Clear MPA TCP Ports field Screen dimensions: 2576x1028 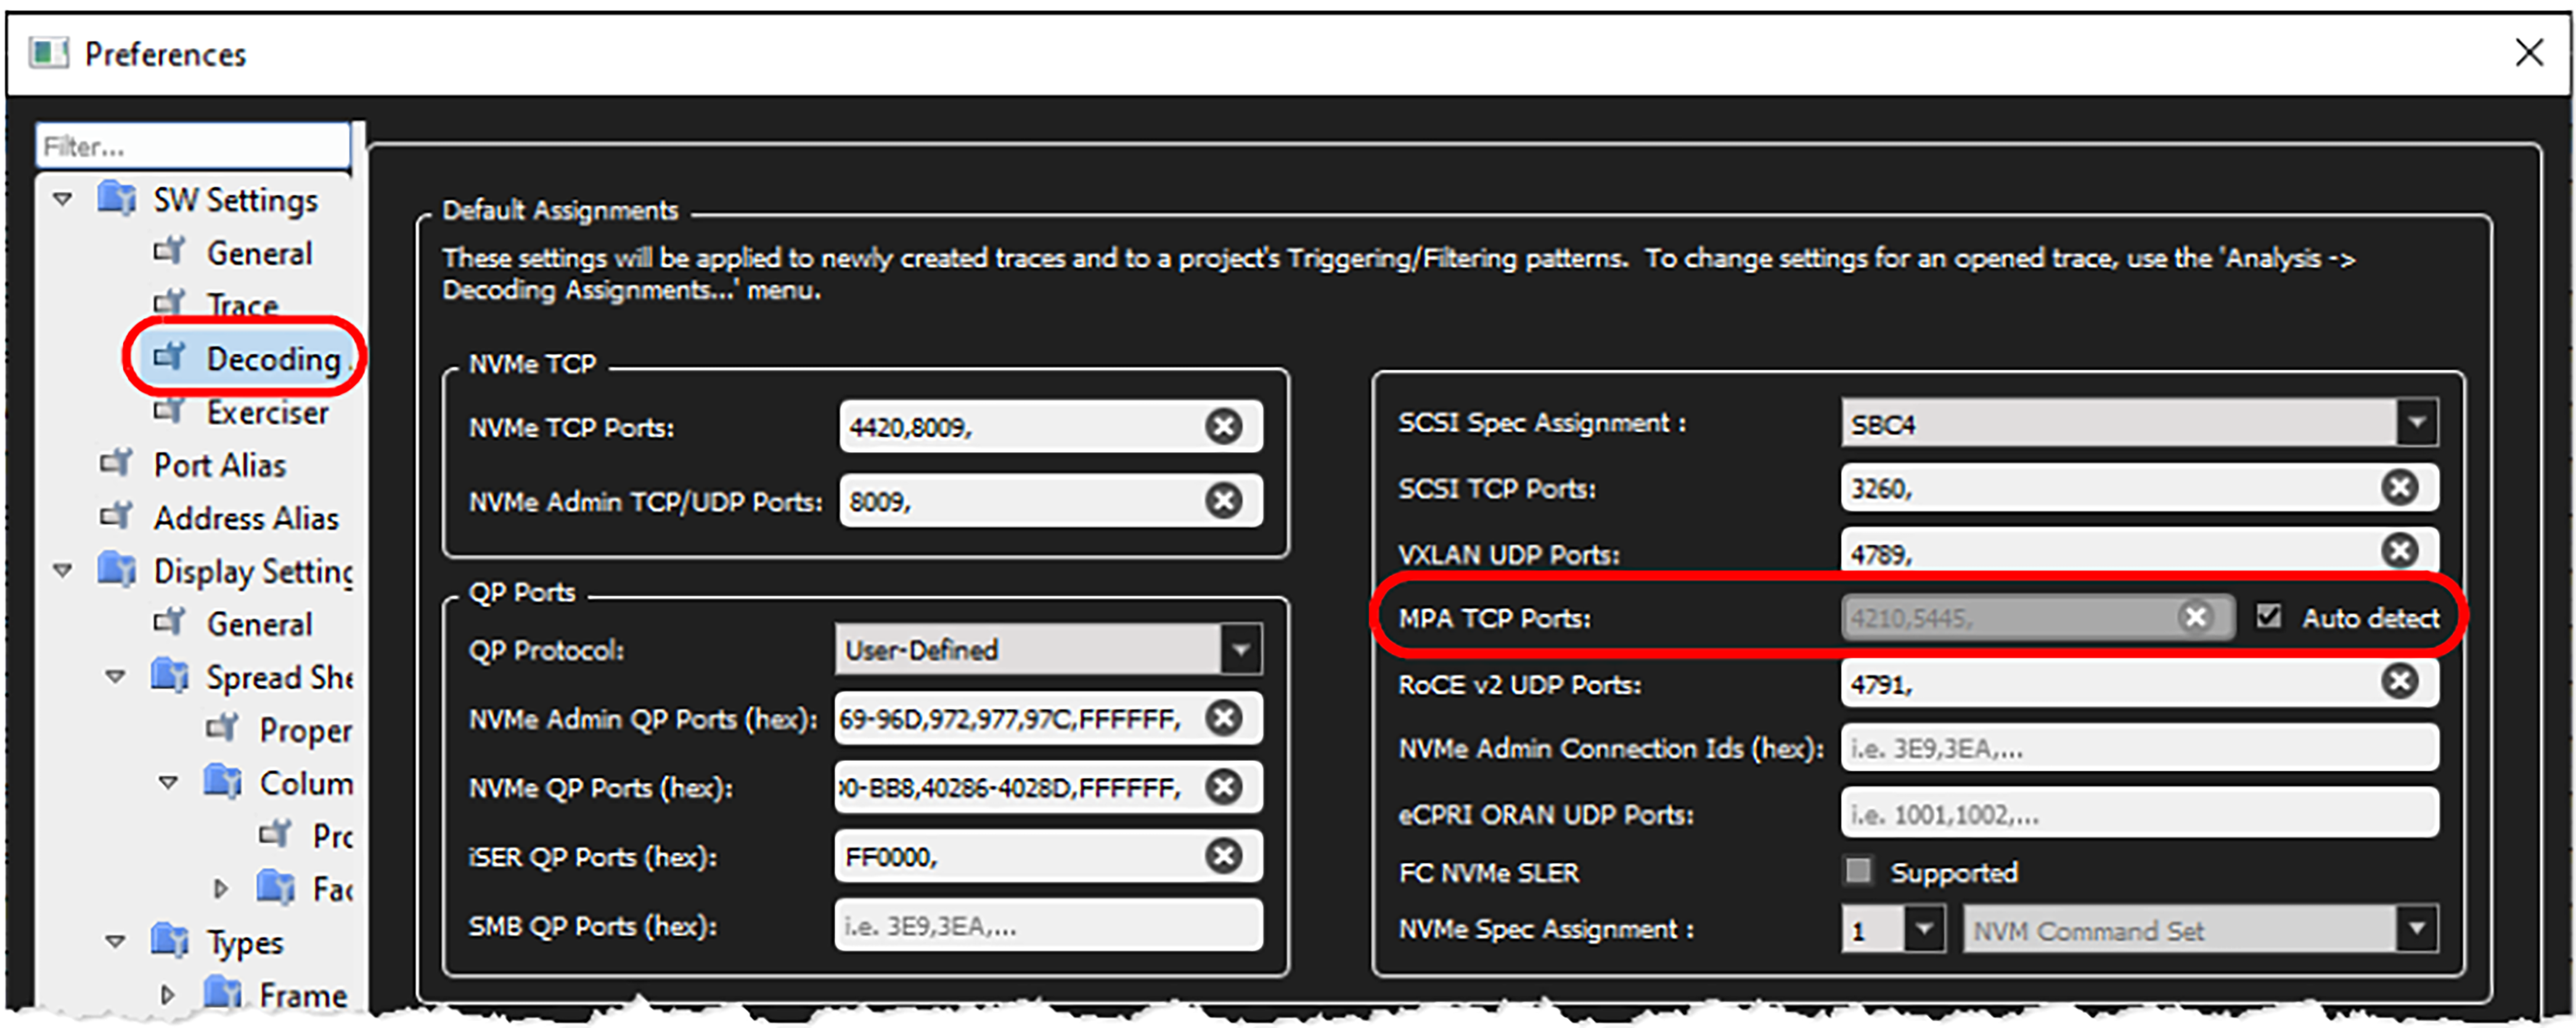click(2195, 616)
